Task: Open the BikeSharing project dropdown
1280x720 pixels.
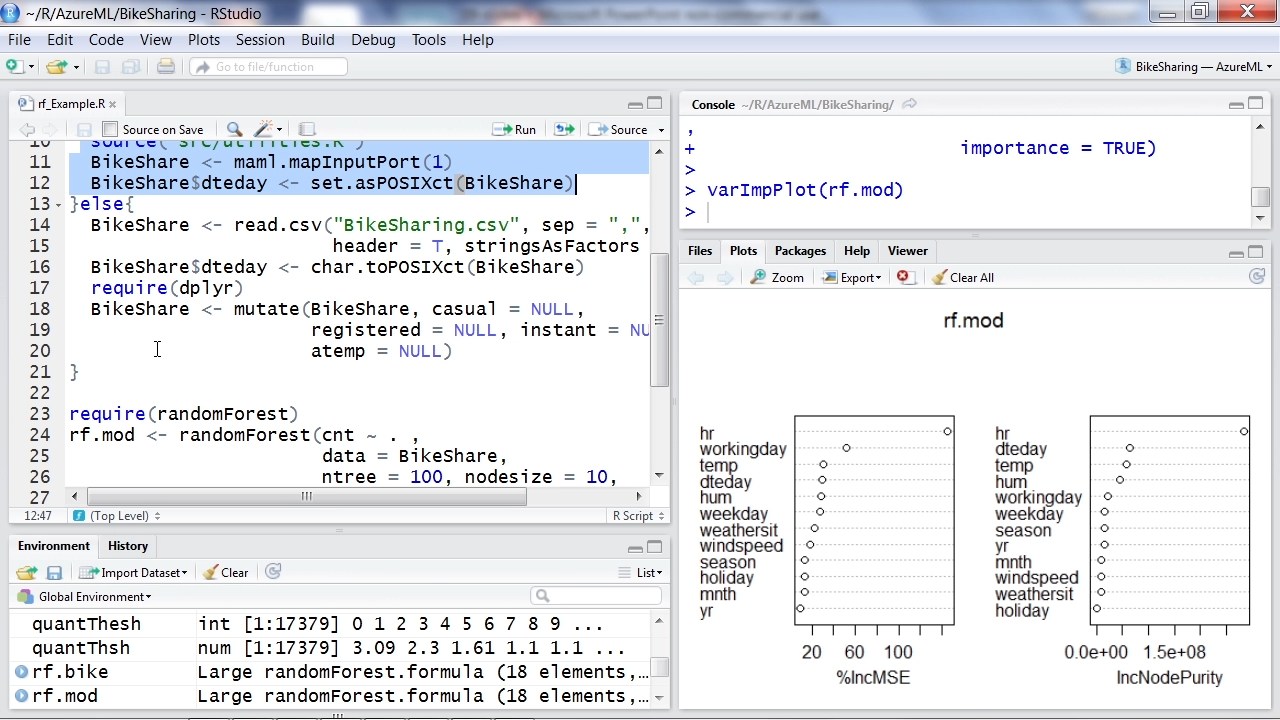Action: point(1194,67)
